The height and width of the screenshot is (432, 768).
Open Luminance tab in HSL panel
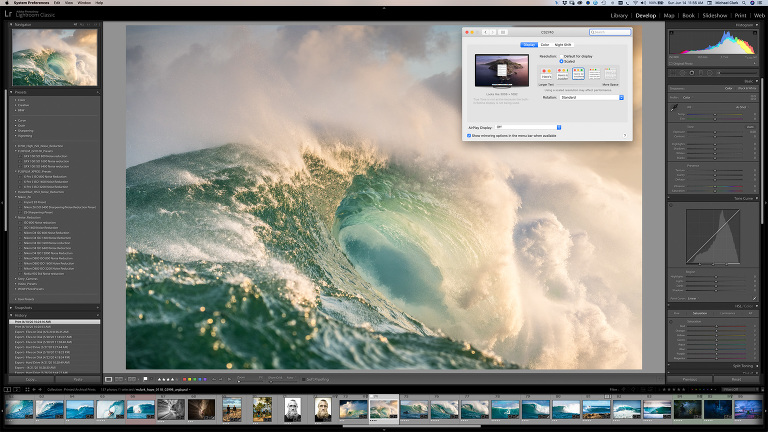pyautogui.click(x=727, y=313)
